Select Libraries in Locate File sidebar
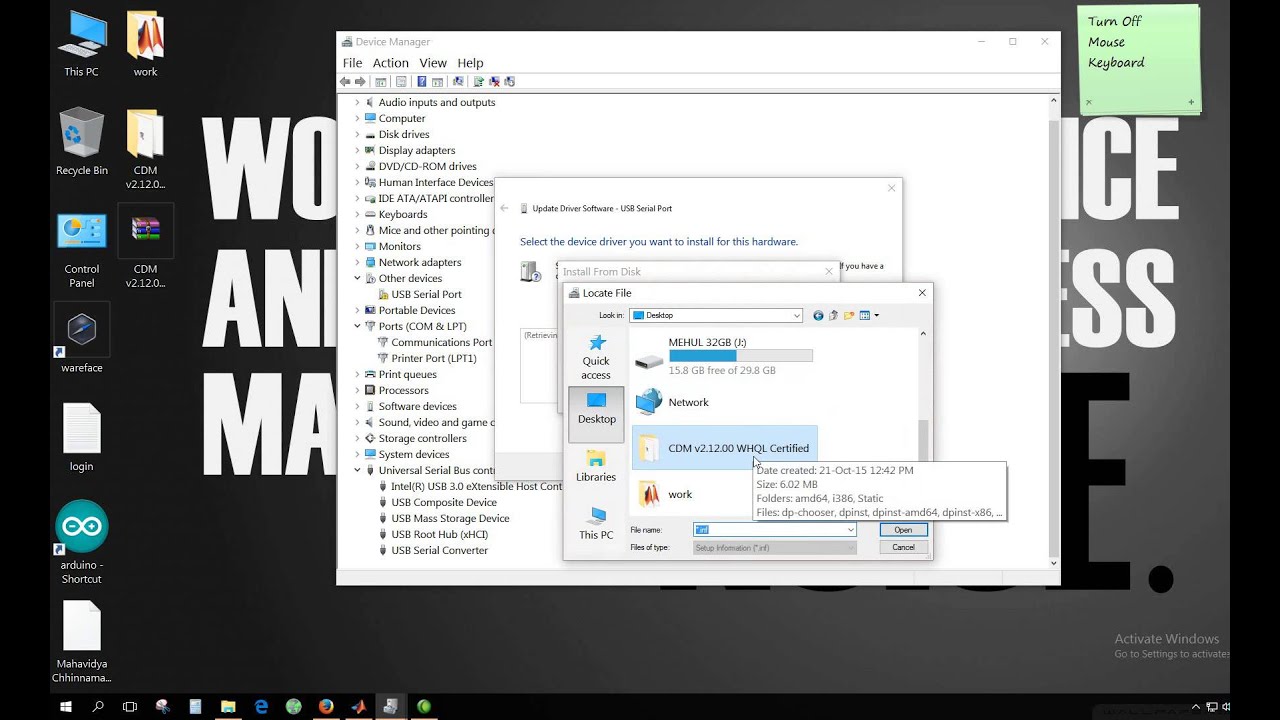 (x=596, y=467)
